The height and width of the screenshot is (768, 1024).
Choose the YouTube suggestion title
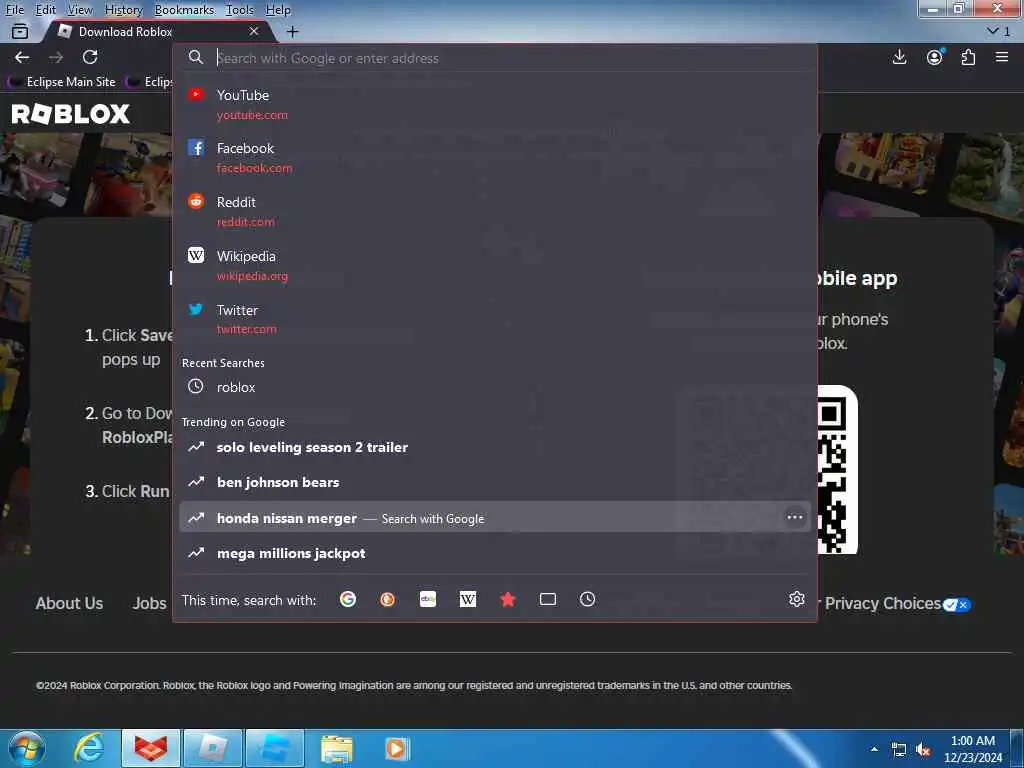[x=243, y=95]
